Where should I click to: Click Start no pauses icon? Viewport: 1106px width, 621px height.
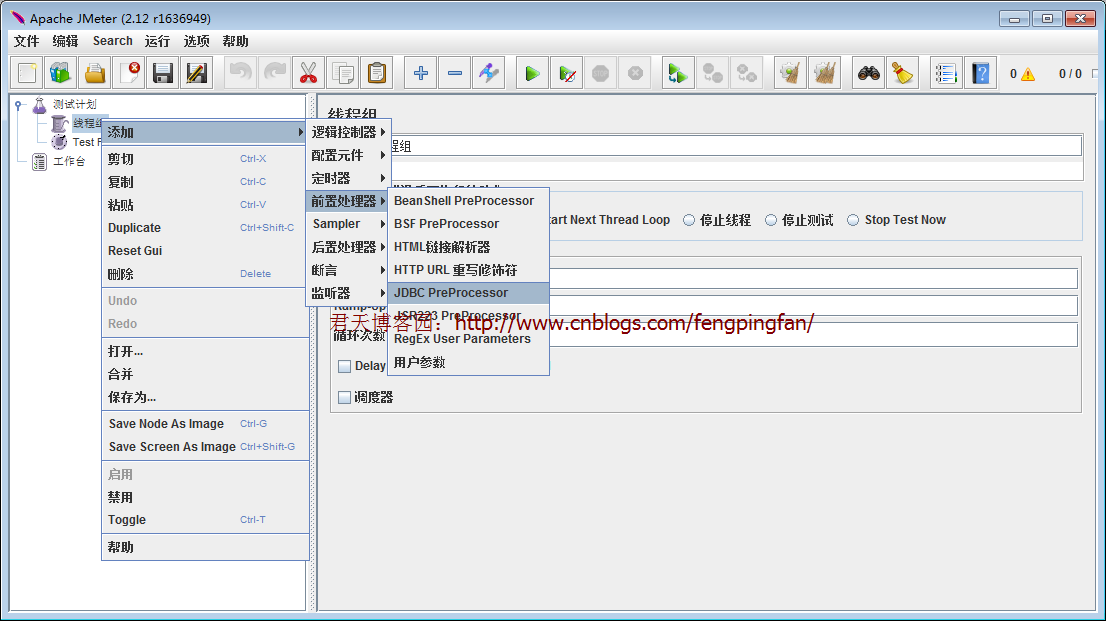[566, 73]
